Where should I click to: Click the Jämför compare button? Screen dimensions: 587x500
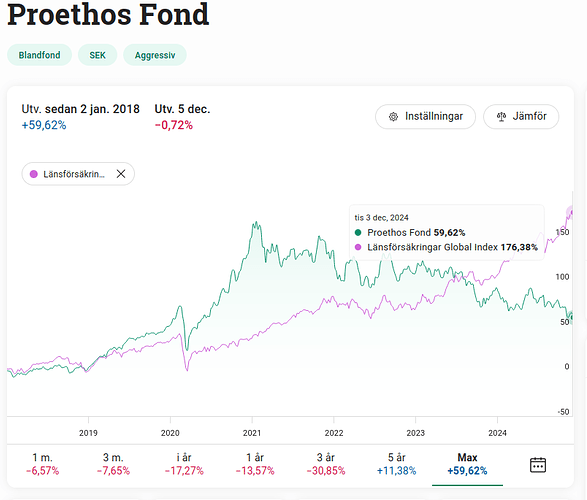click(521, 116)
